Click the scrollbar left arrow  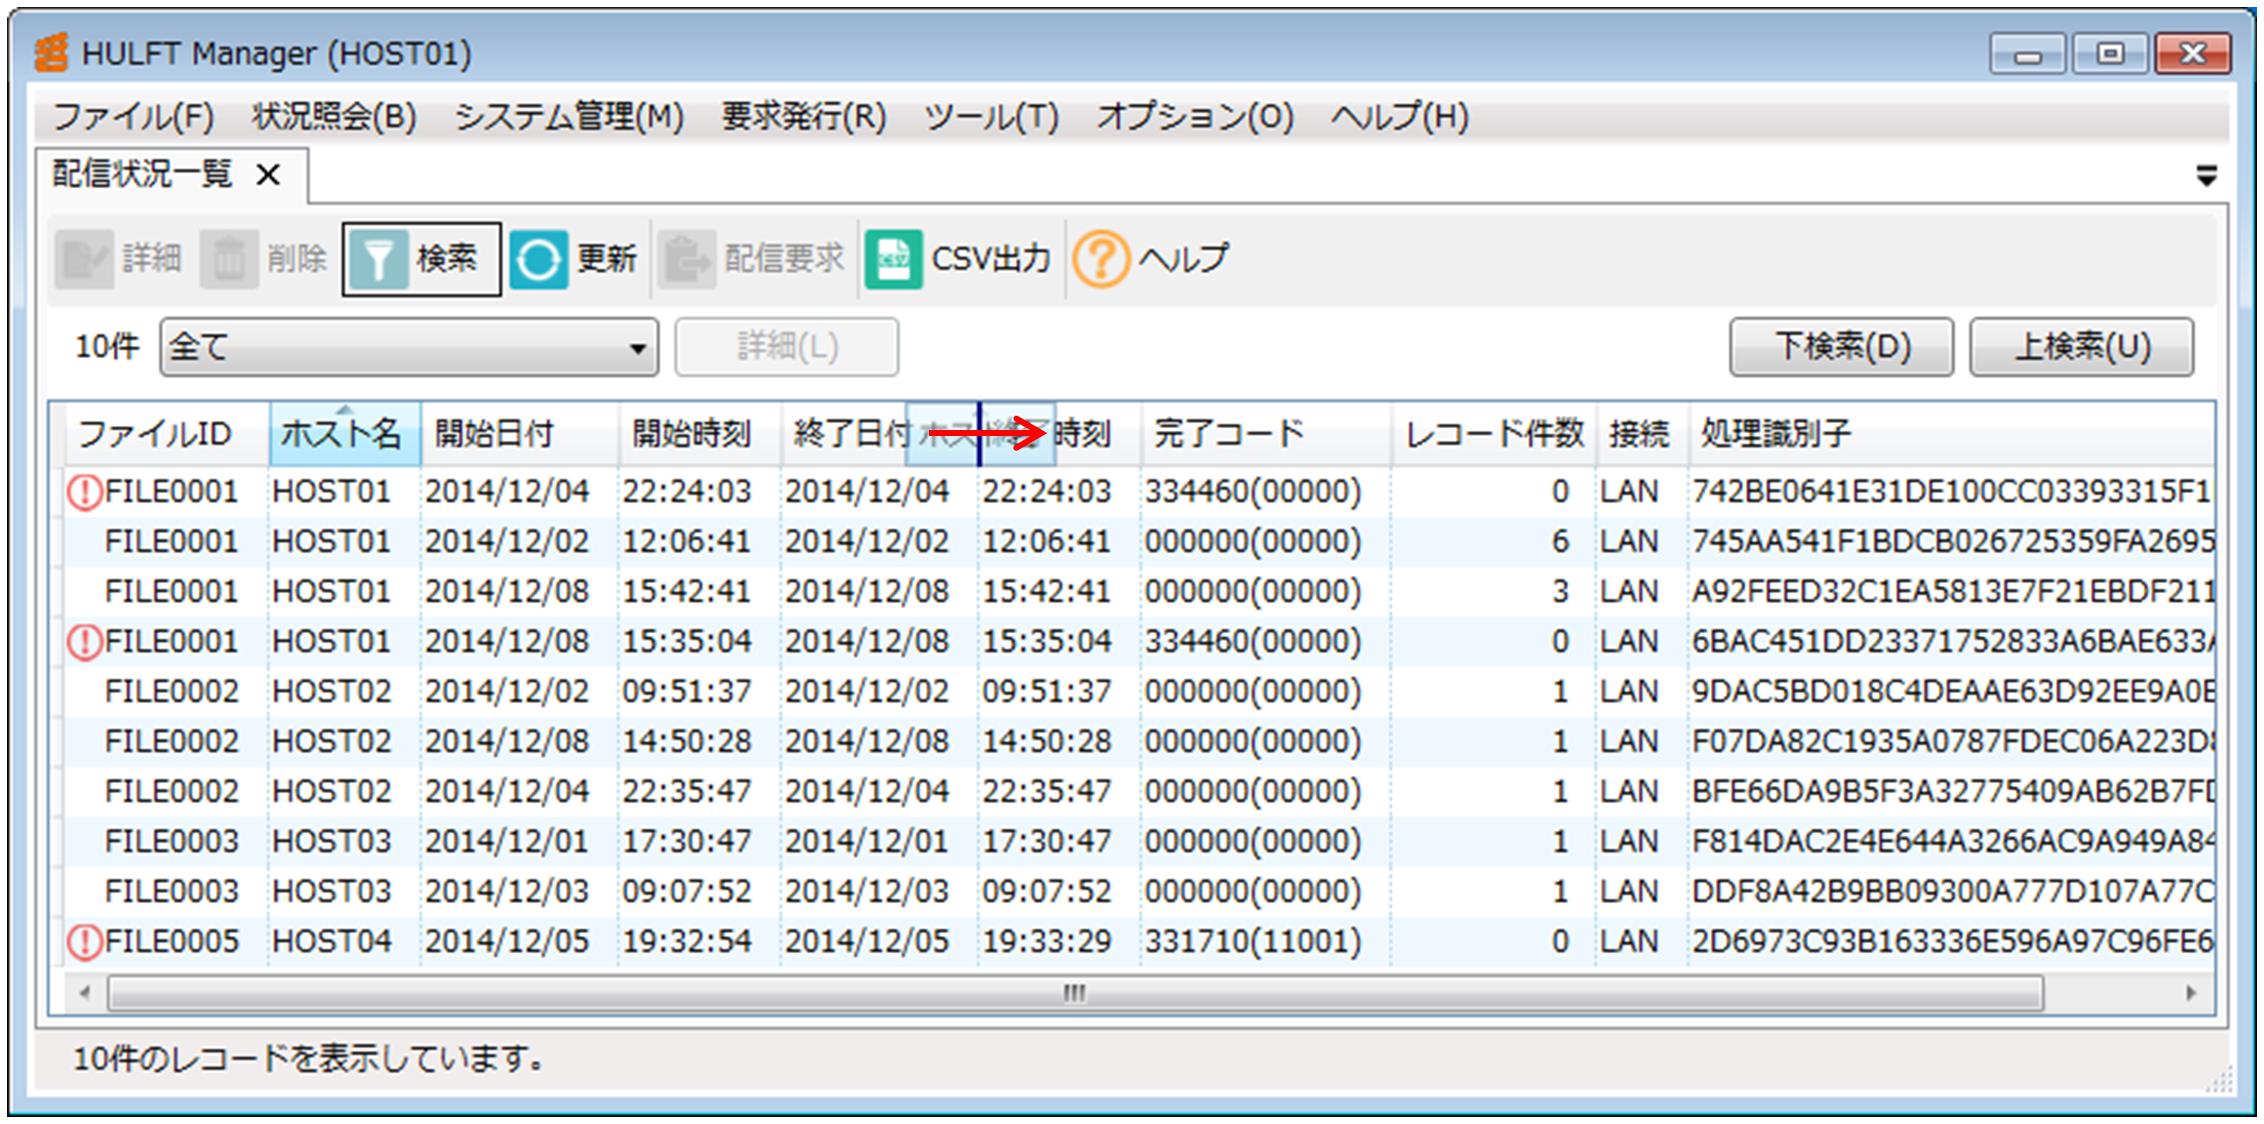[84, 994]
